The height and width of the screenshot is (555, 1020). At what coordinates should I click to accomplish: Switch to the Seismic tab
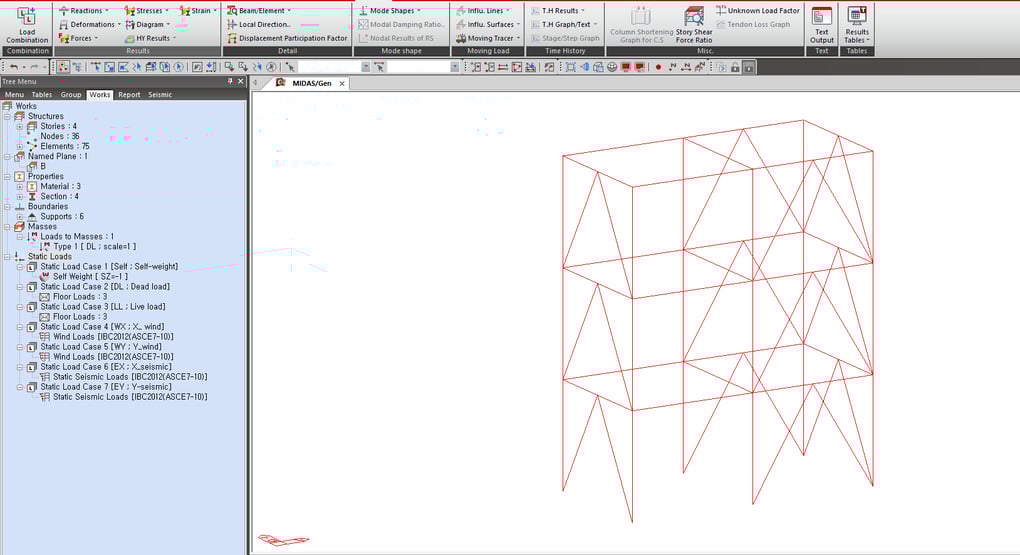[160, 94]
